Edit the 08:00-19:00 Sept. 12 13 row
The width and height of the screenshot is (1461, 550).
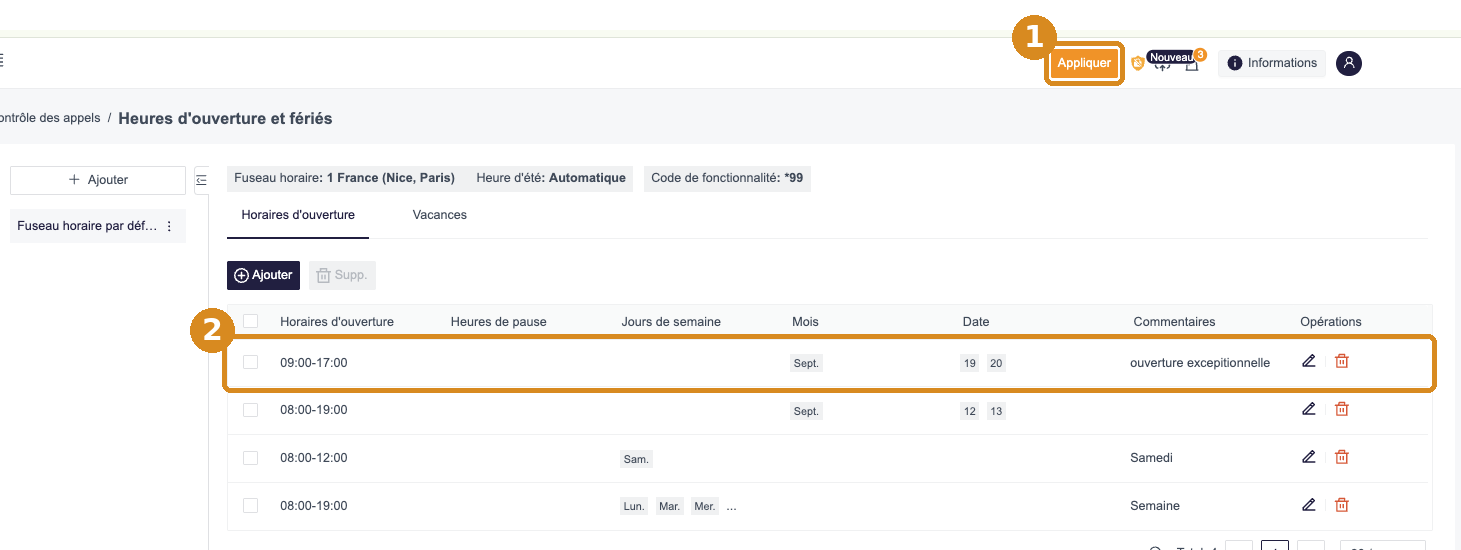(x=1309, y=409)
